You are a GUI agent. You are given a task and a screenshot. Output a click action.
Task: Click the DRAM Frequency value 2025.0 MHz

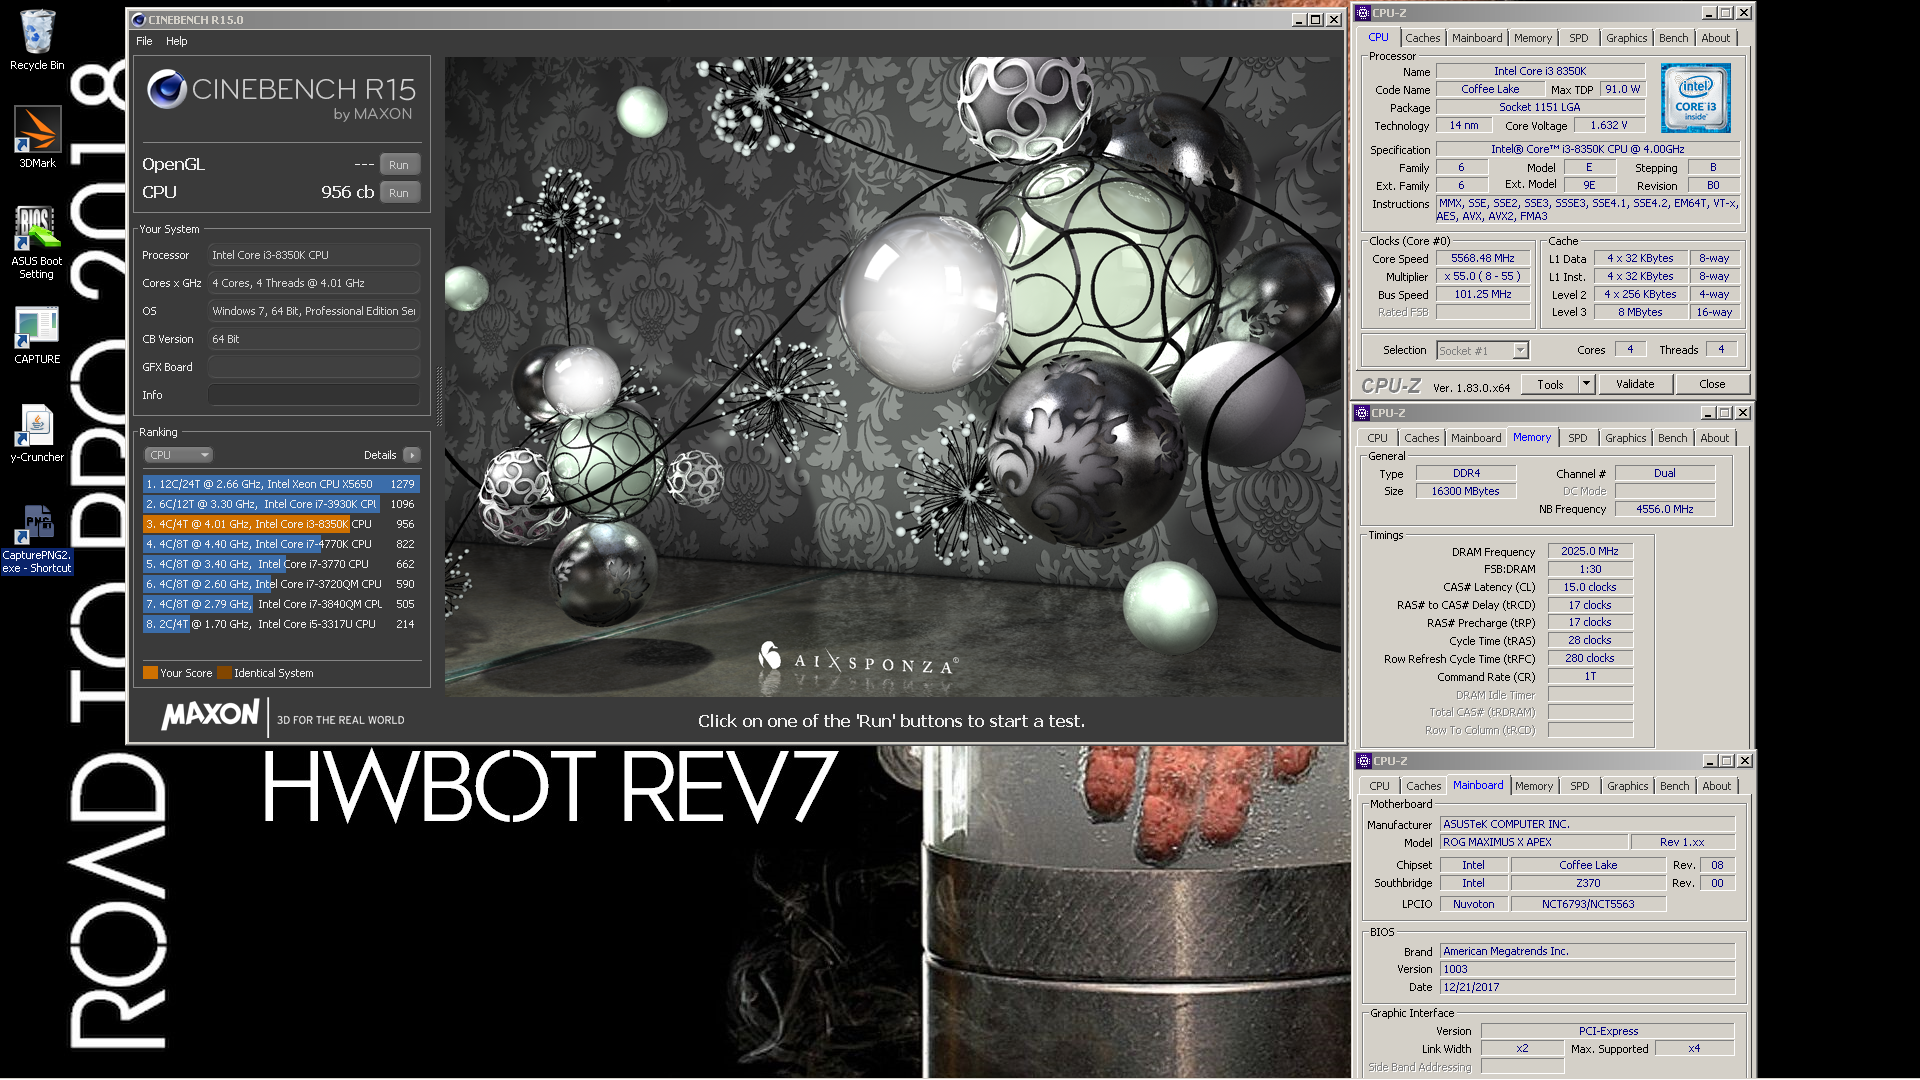point(1590,551)
